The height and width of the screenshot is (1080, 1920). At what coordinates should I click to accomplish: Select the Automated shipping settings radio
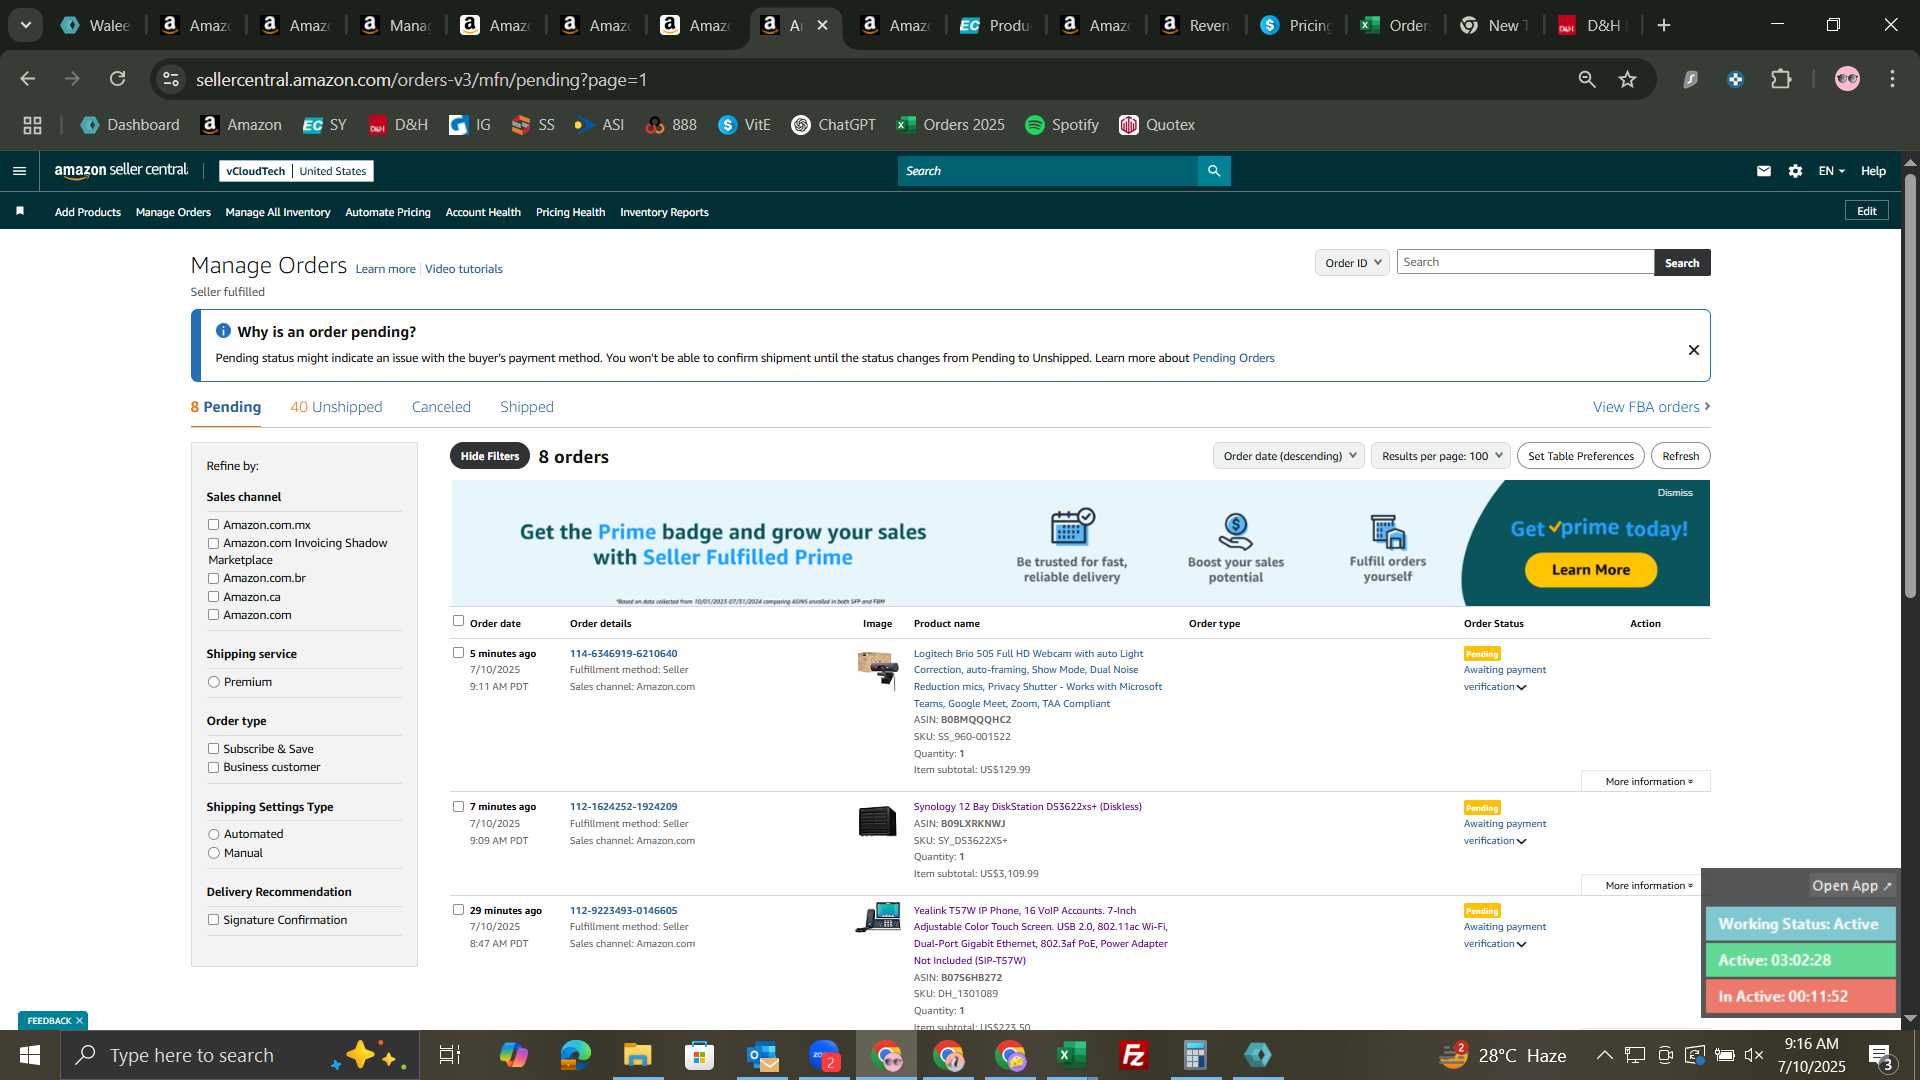tap(213, 834)
